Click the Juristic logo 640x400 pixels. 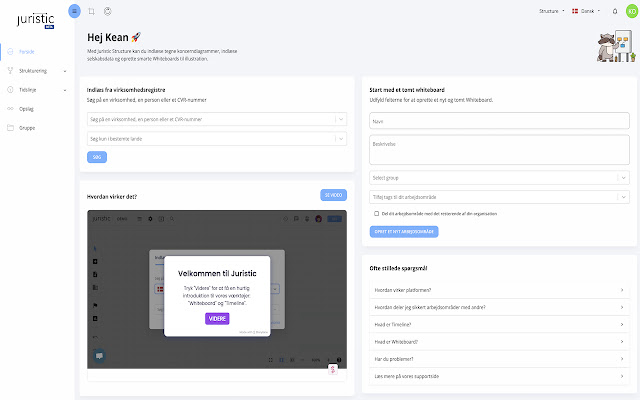pyautogui.click(x=36, y=20)
